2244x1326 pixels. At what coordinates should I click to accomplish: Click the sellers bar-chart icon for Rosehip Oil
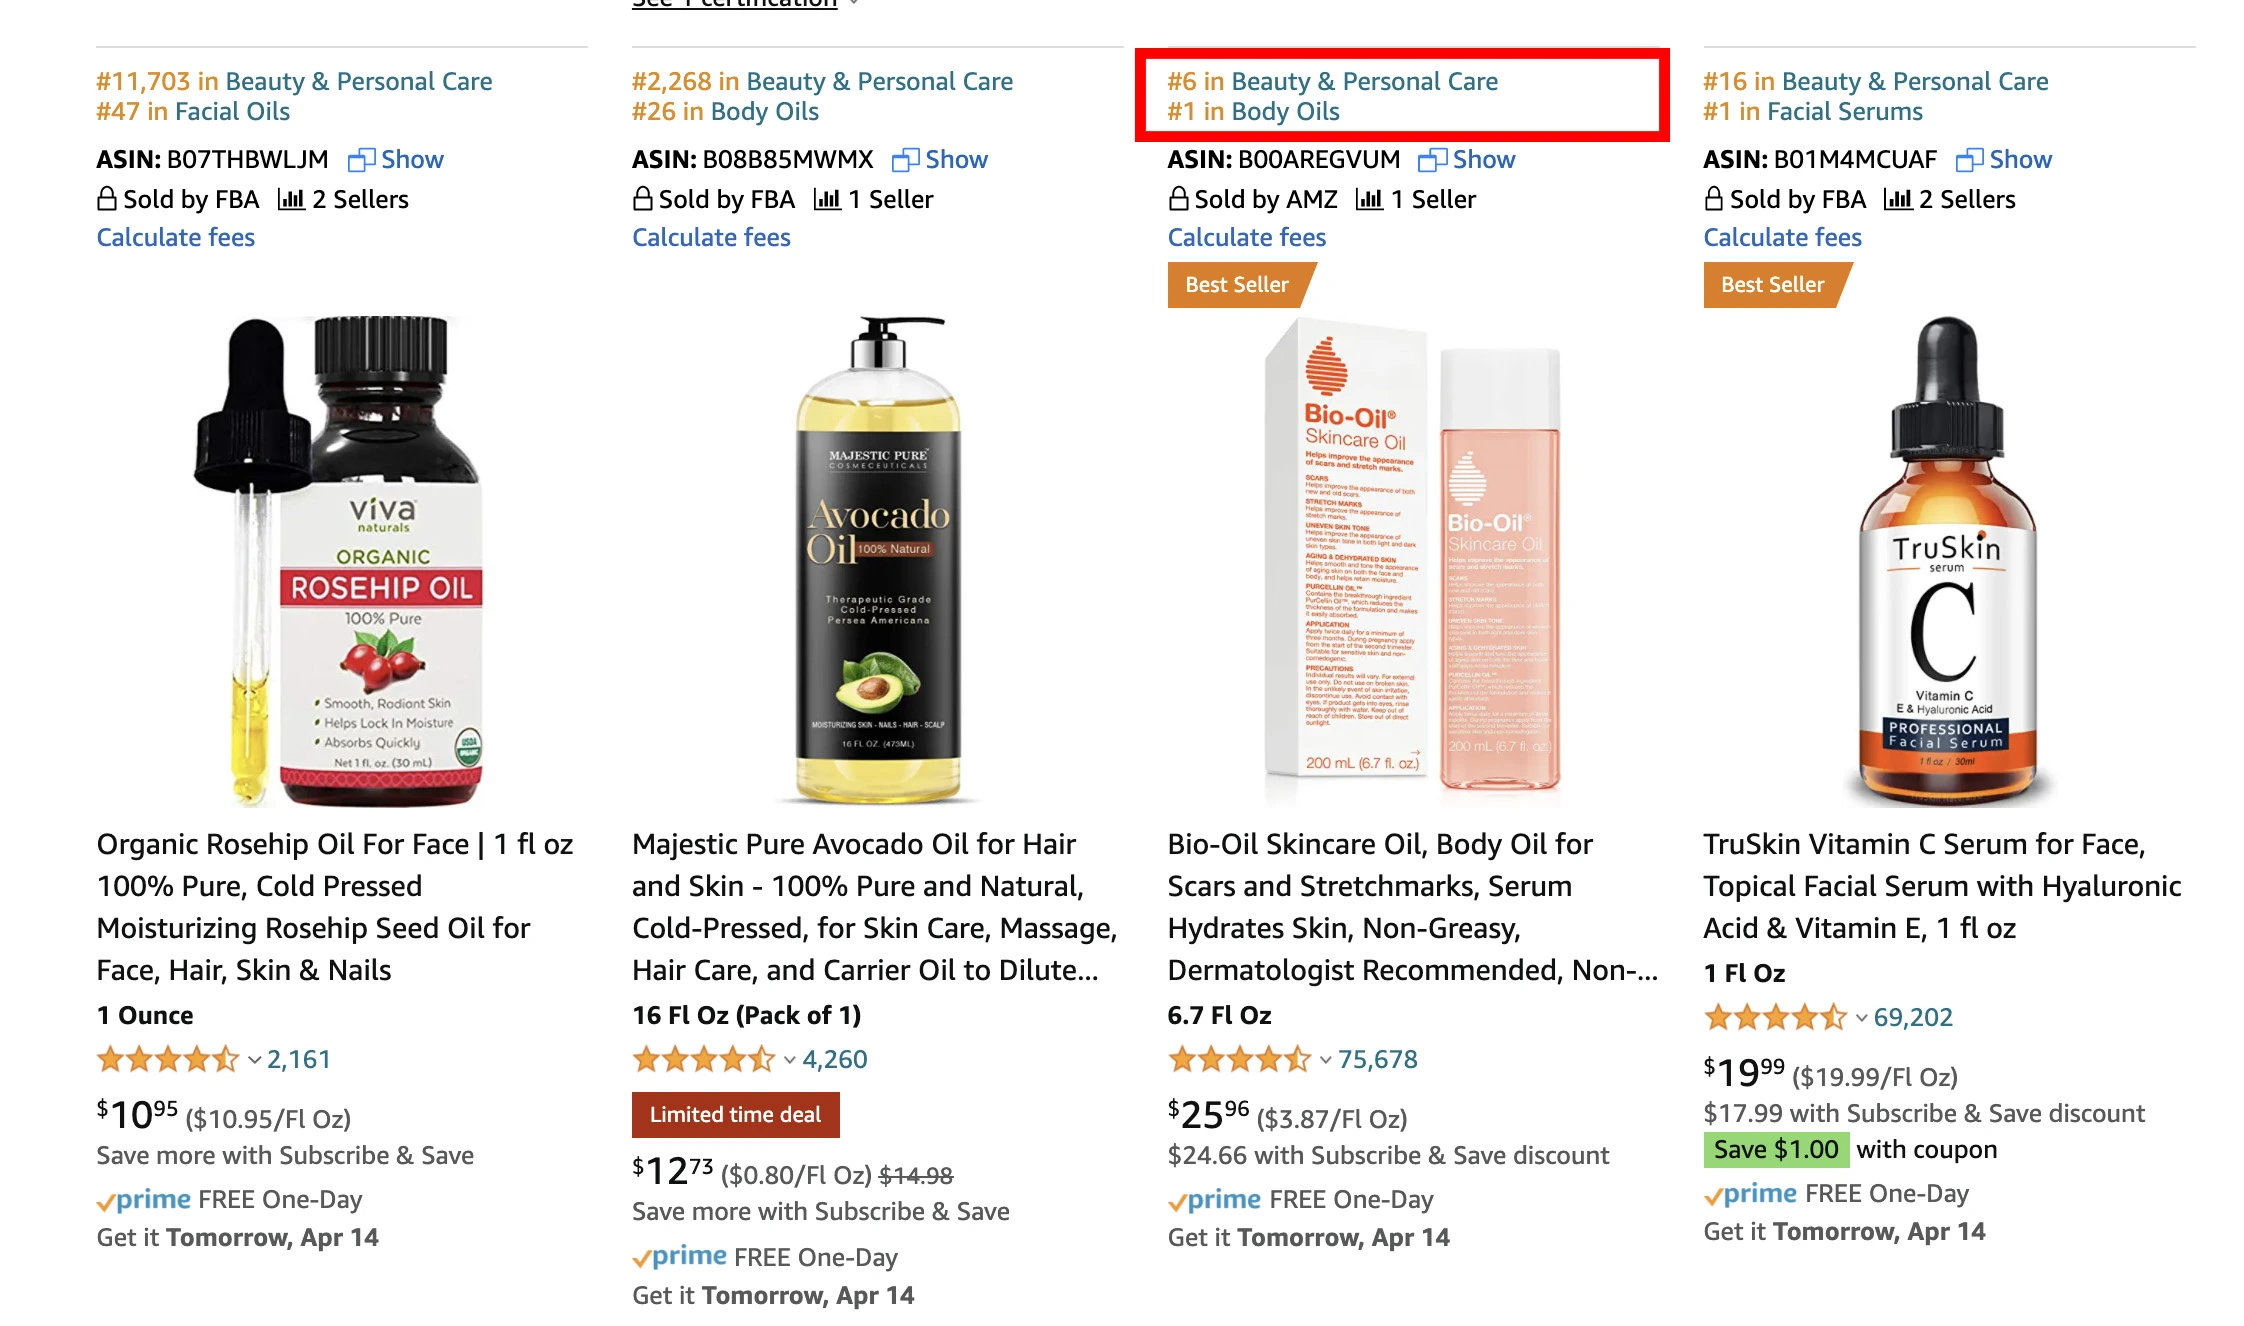[x=290, y=200]
